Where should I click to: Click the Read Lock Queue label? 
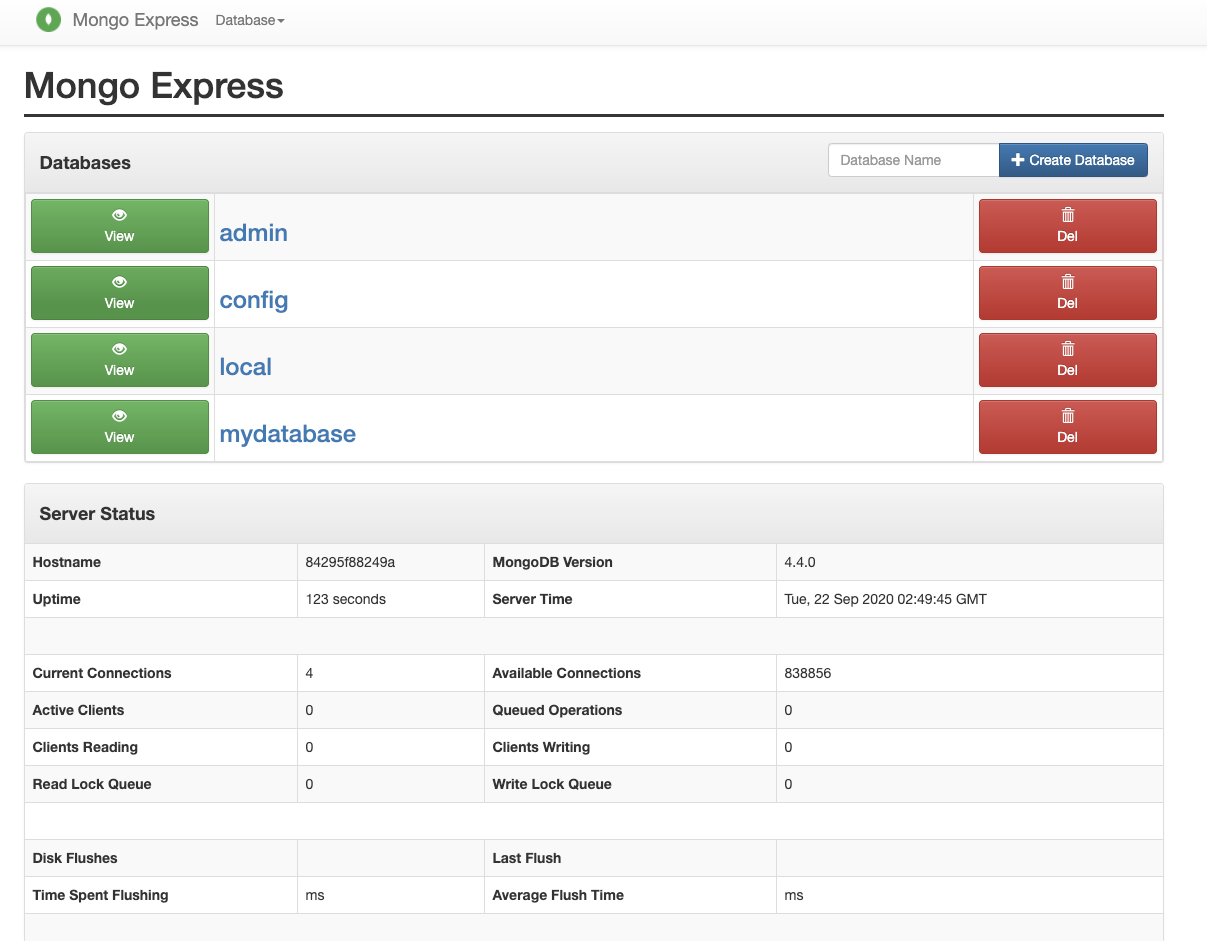coord(92,784)
